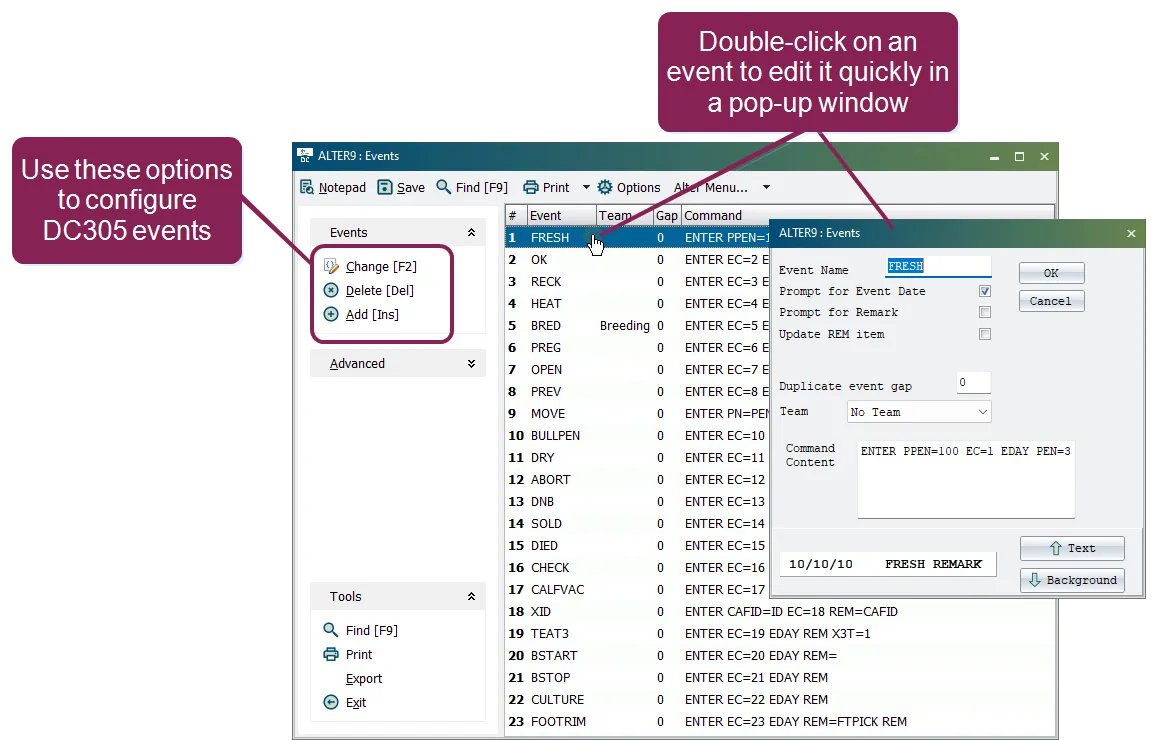Select the PREG event row
The width and height of the screenshot is (1158, 740).
click(x=637, y=348)
